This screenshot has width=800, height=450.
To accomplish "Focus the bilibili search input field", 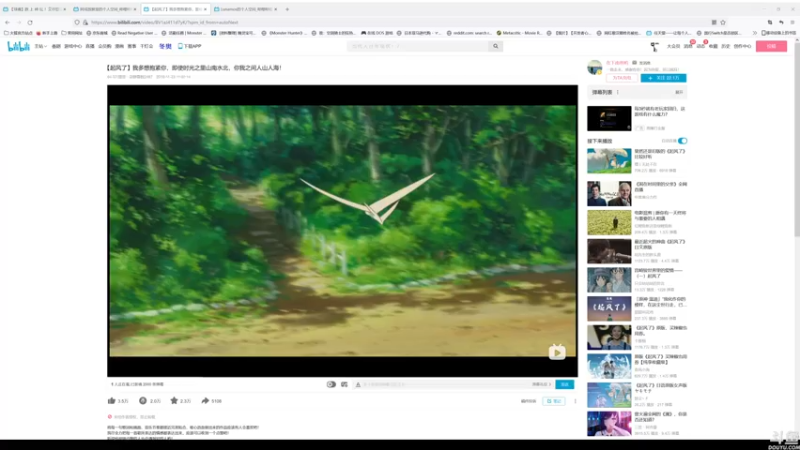I will tap(418, 46).
